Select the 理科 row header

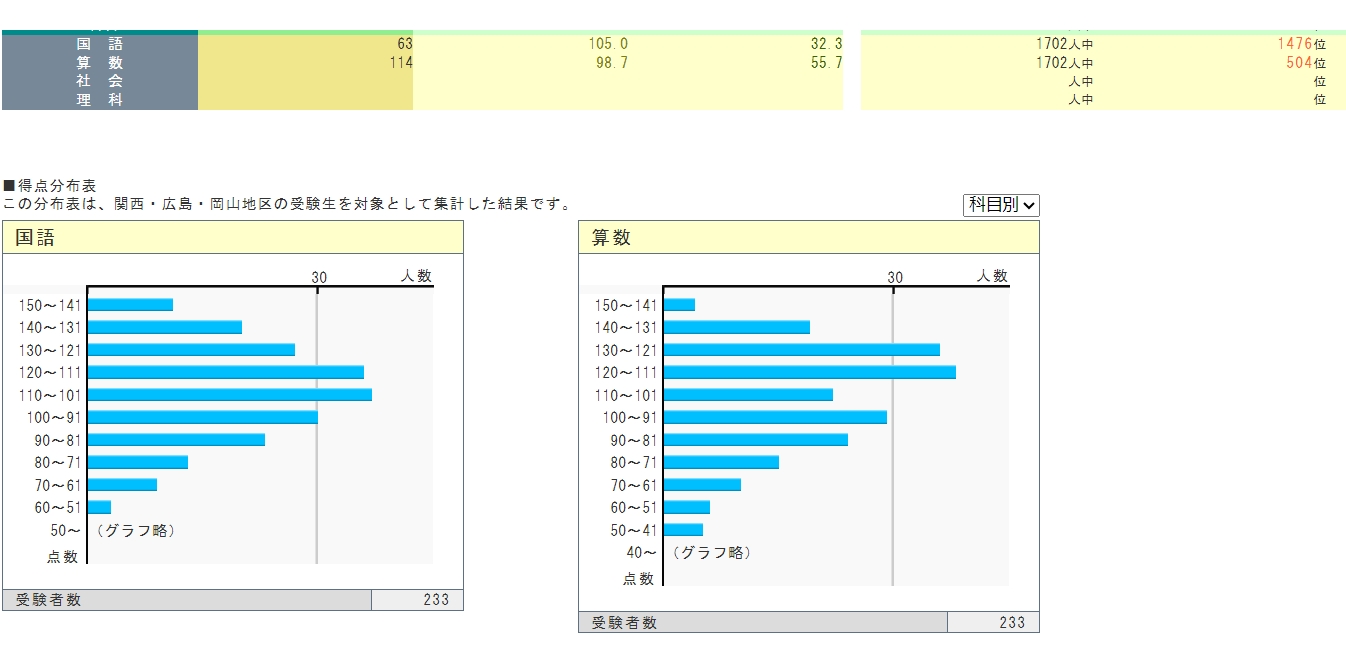pos(100,100)
